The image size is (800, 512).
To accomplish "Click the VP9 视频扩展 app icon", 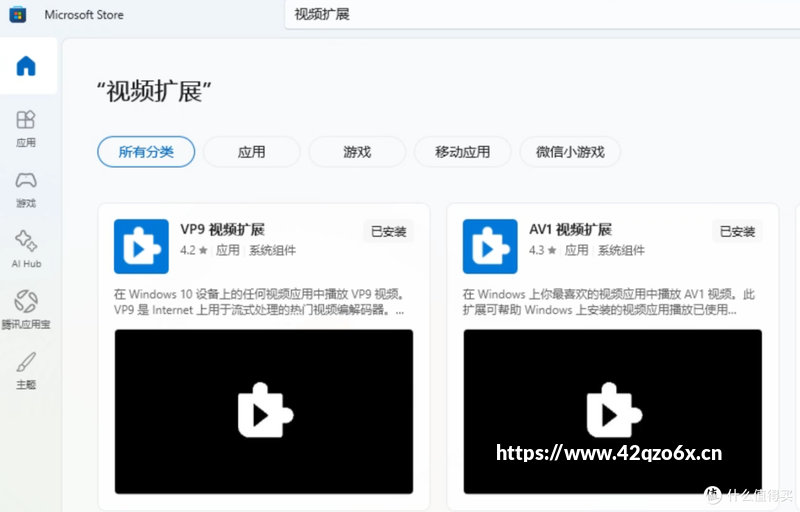I will (141, 246).
